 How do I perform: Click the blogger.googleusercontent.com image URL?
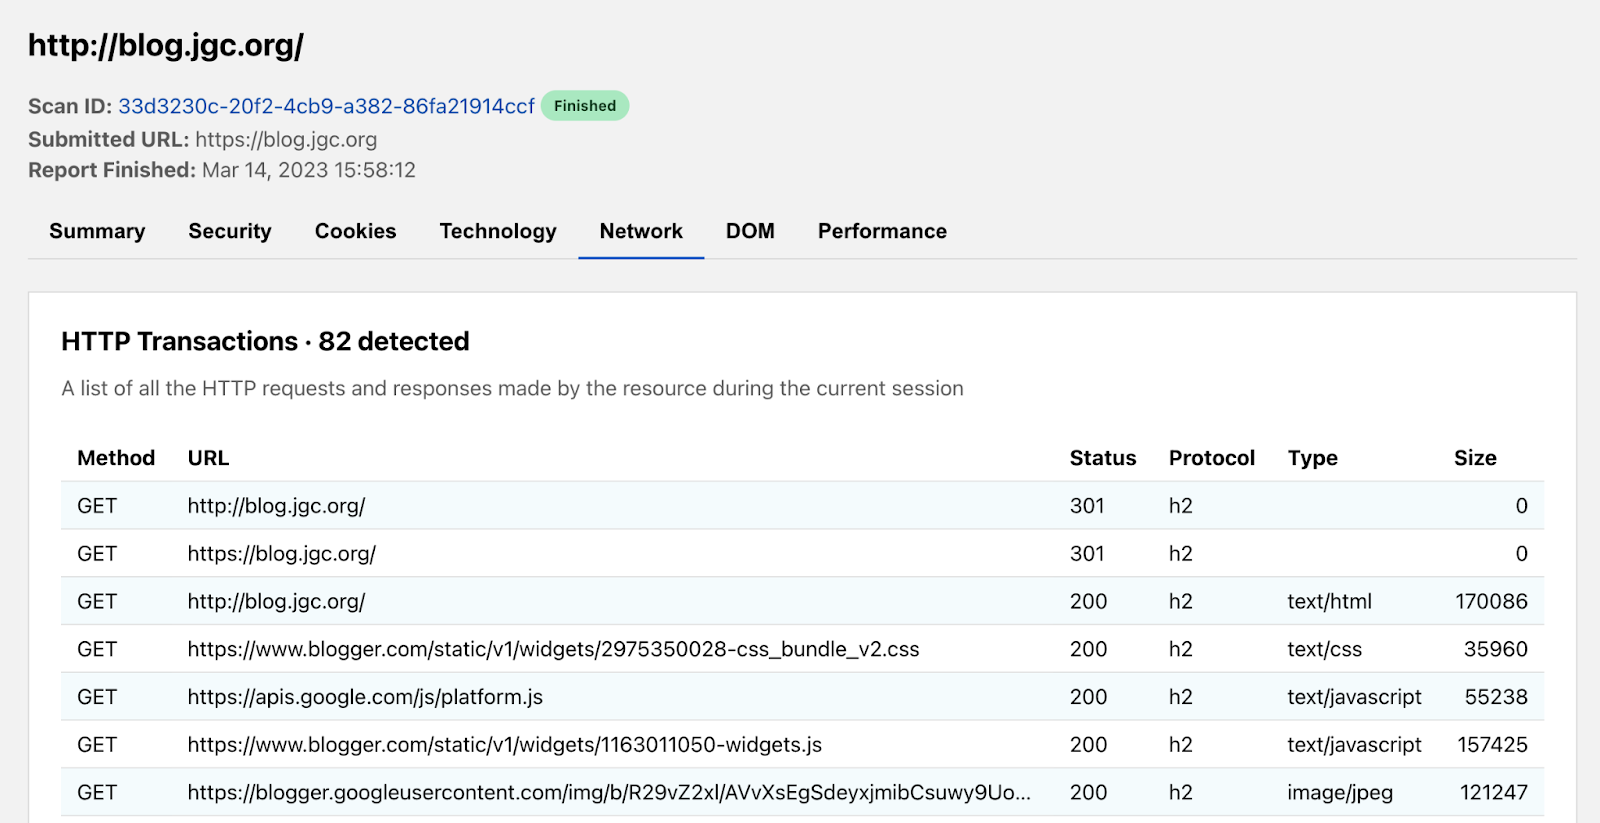(609, 793)
